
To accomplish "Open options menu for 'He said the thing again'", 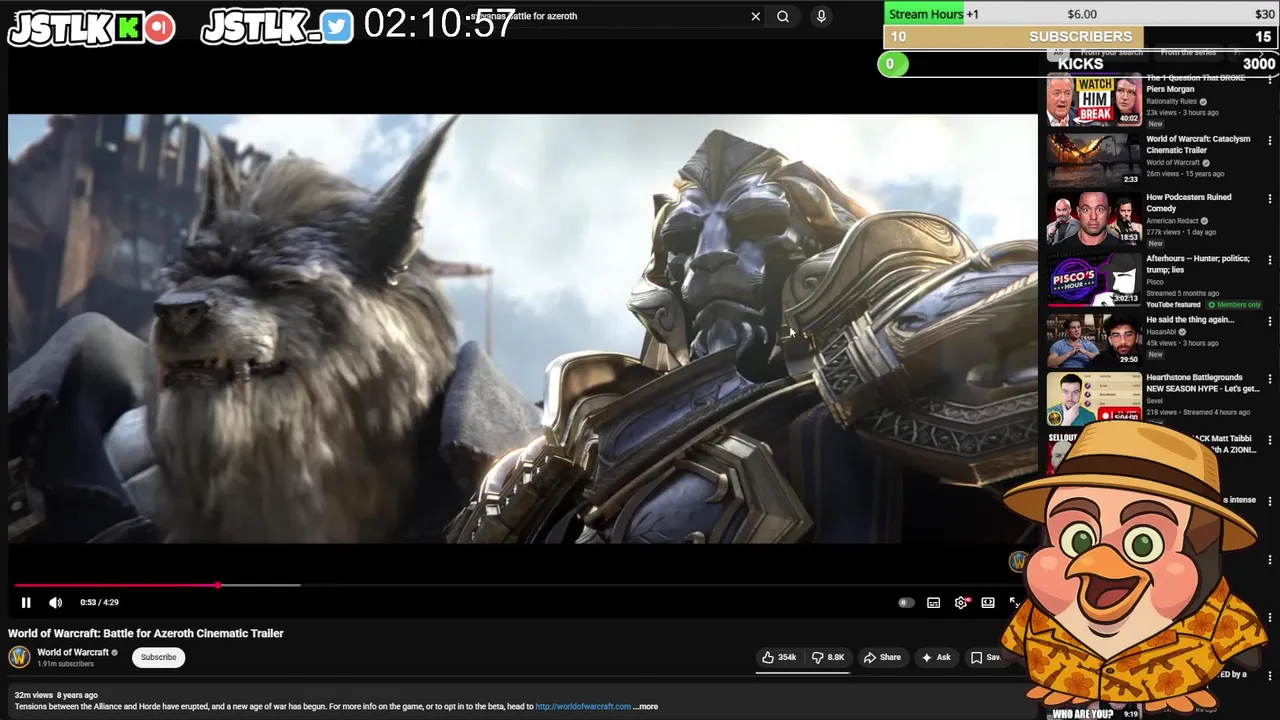I will pyautogui.click(x=1270, y=321).
